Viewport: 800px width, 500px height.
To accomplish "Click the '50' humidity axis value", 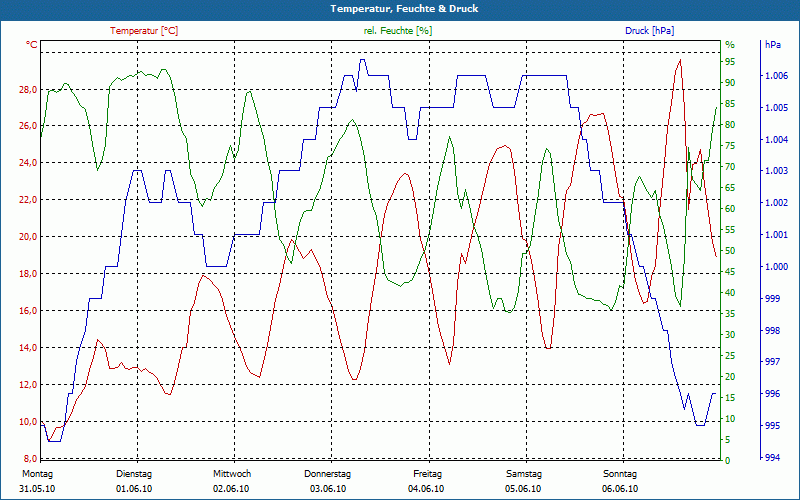I will point(731,251).
